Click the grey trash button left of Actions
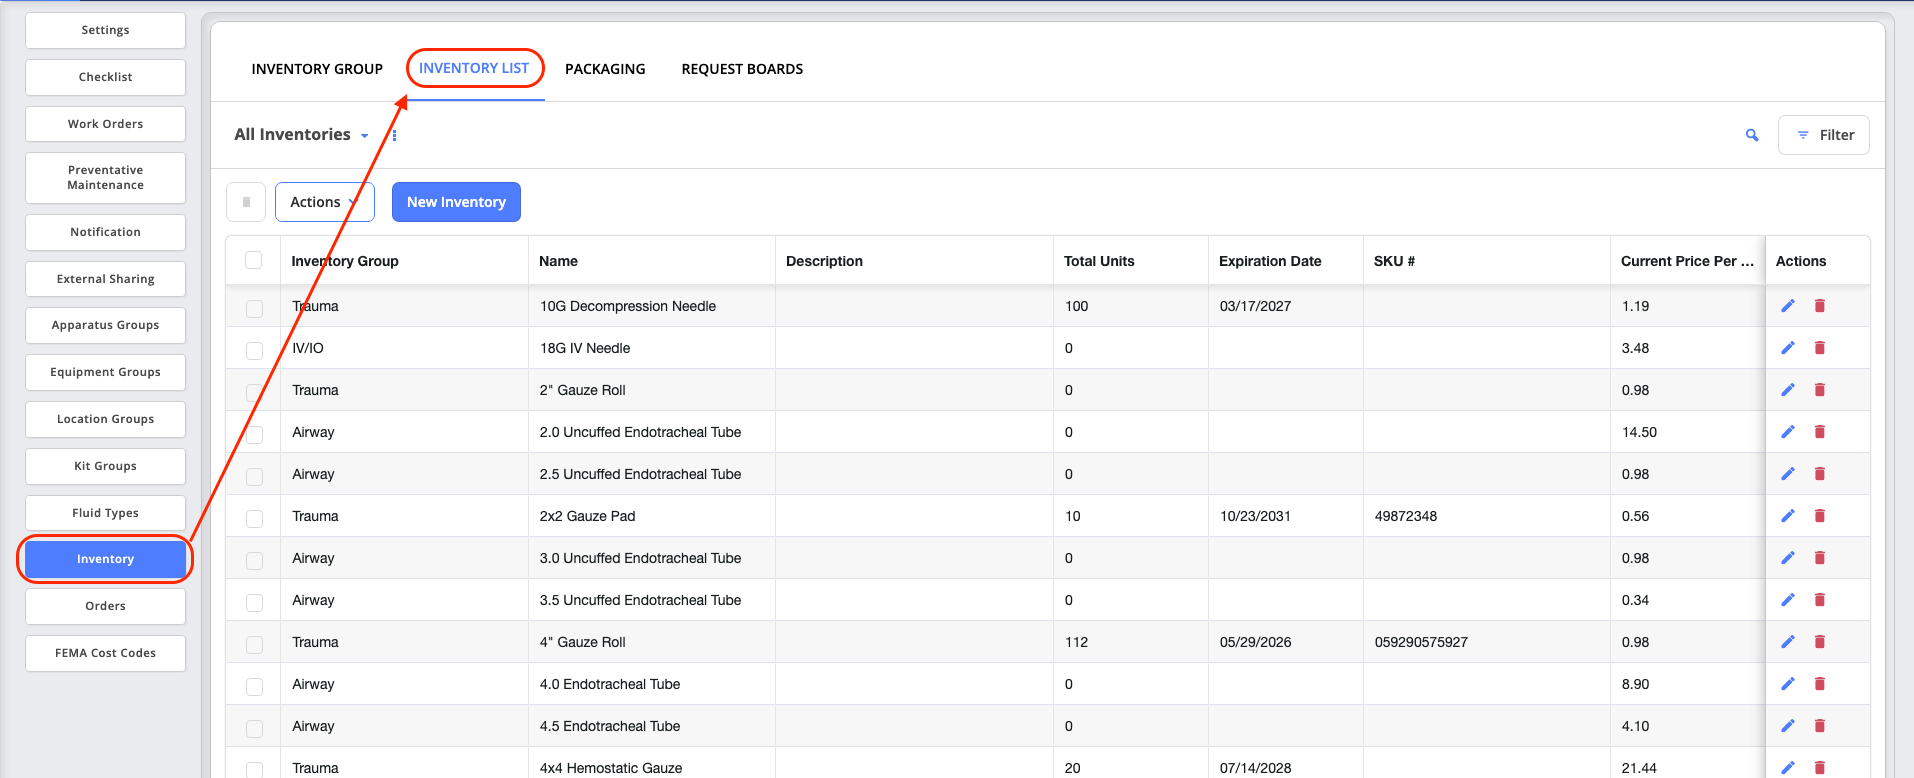The image size is (1914, 778). (x=246, y=202)
